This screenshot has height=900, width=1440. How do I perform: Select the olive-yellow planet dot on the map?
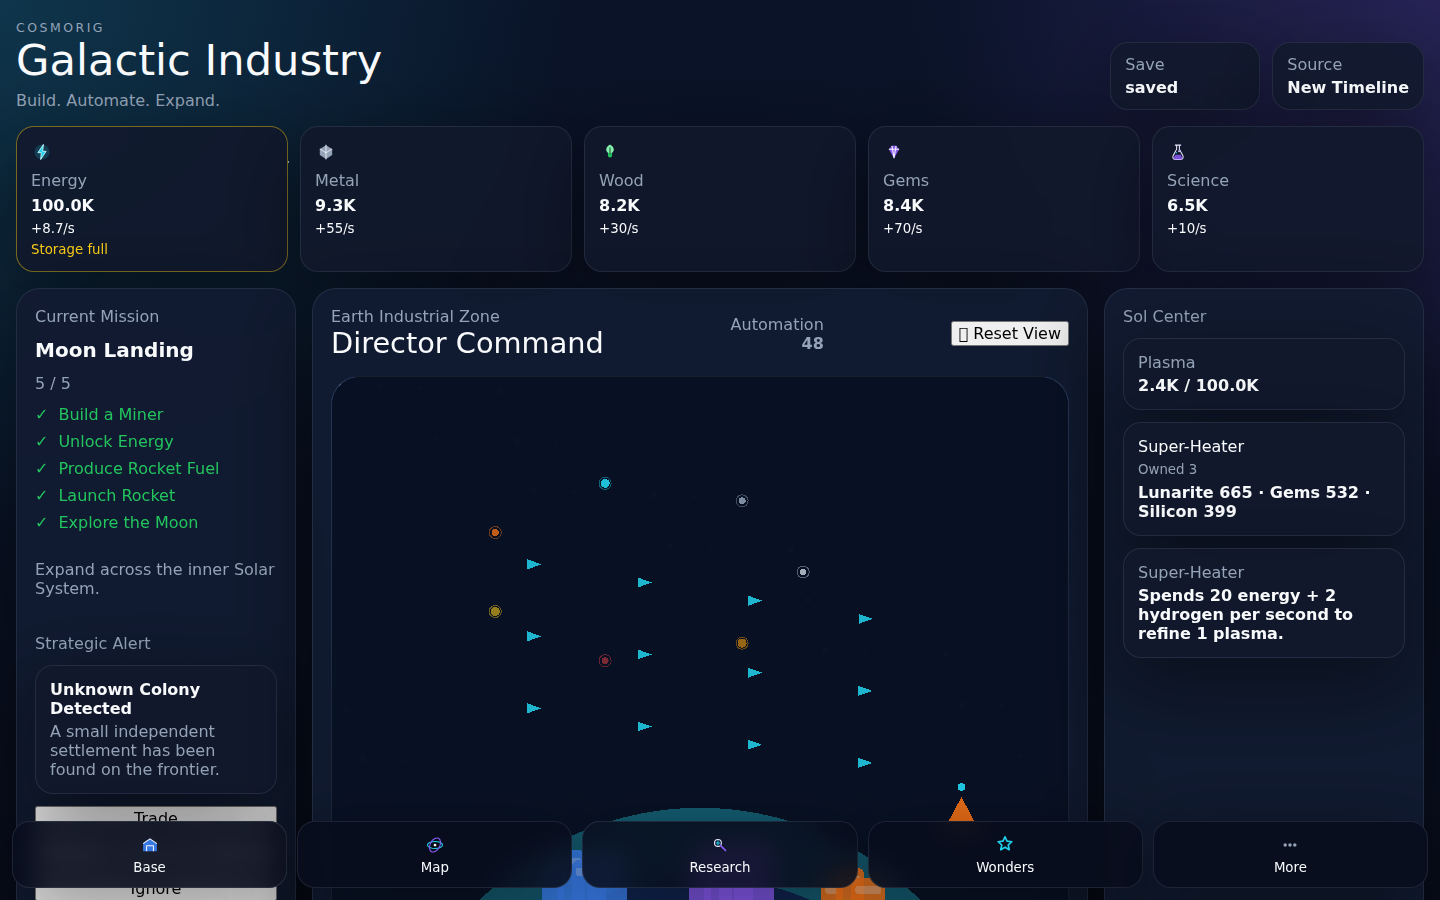click(x=495, y=612)
